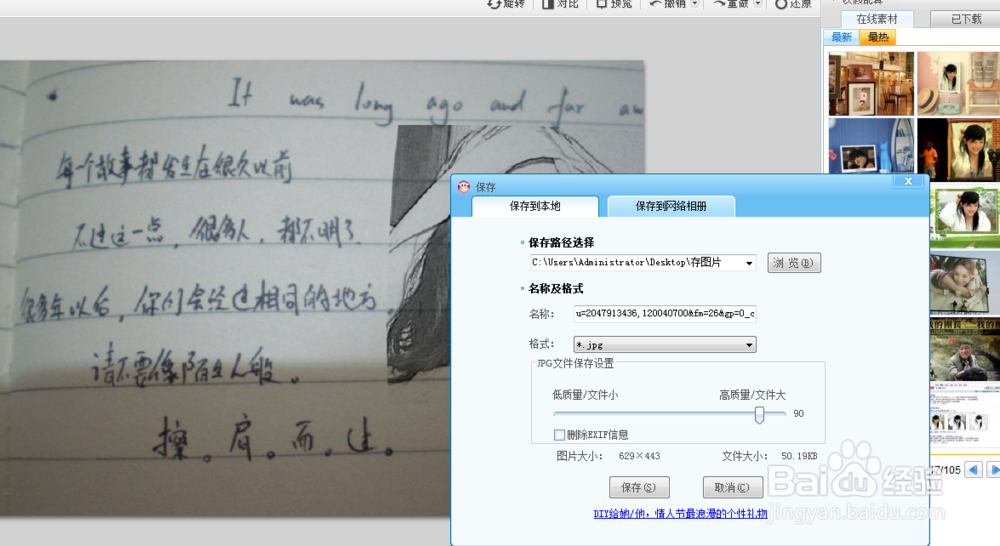Screen dimensions: 1000x546
Task: Click the redo (重做) arrow icon
Action: [719, 4]
